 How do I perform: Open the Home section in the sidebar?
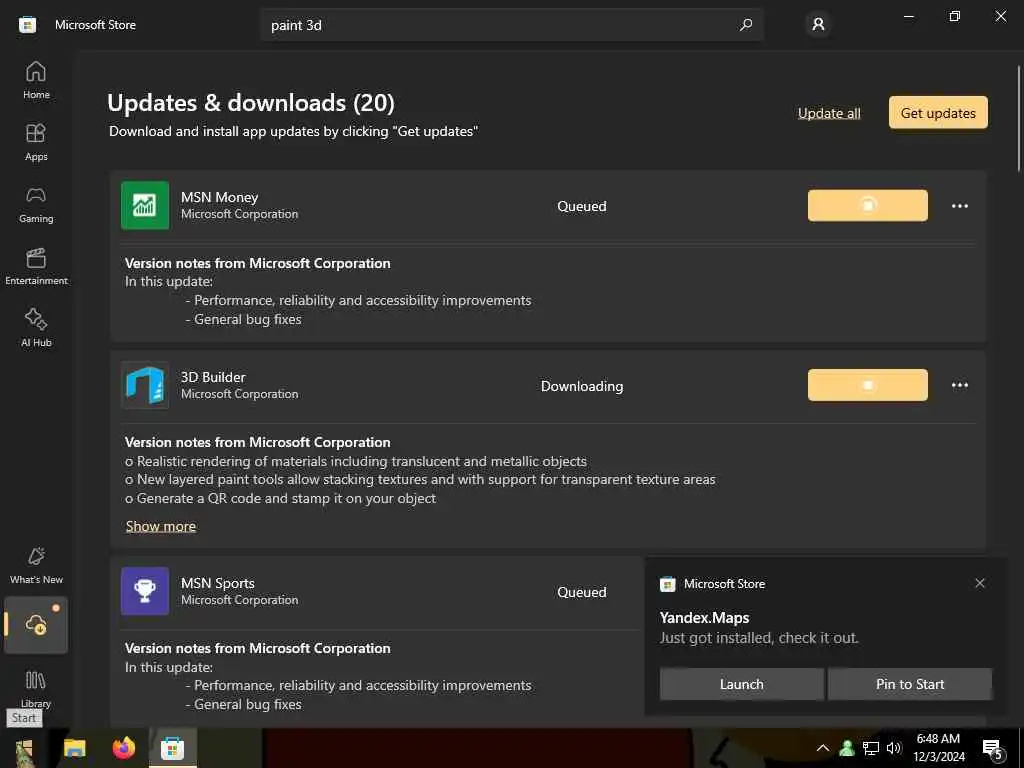tap(36, 80)
